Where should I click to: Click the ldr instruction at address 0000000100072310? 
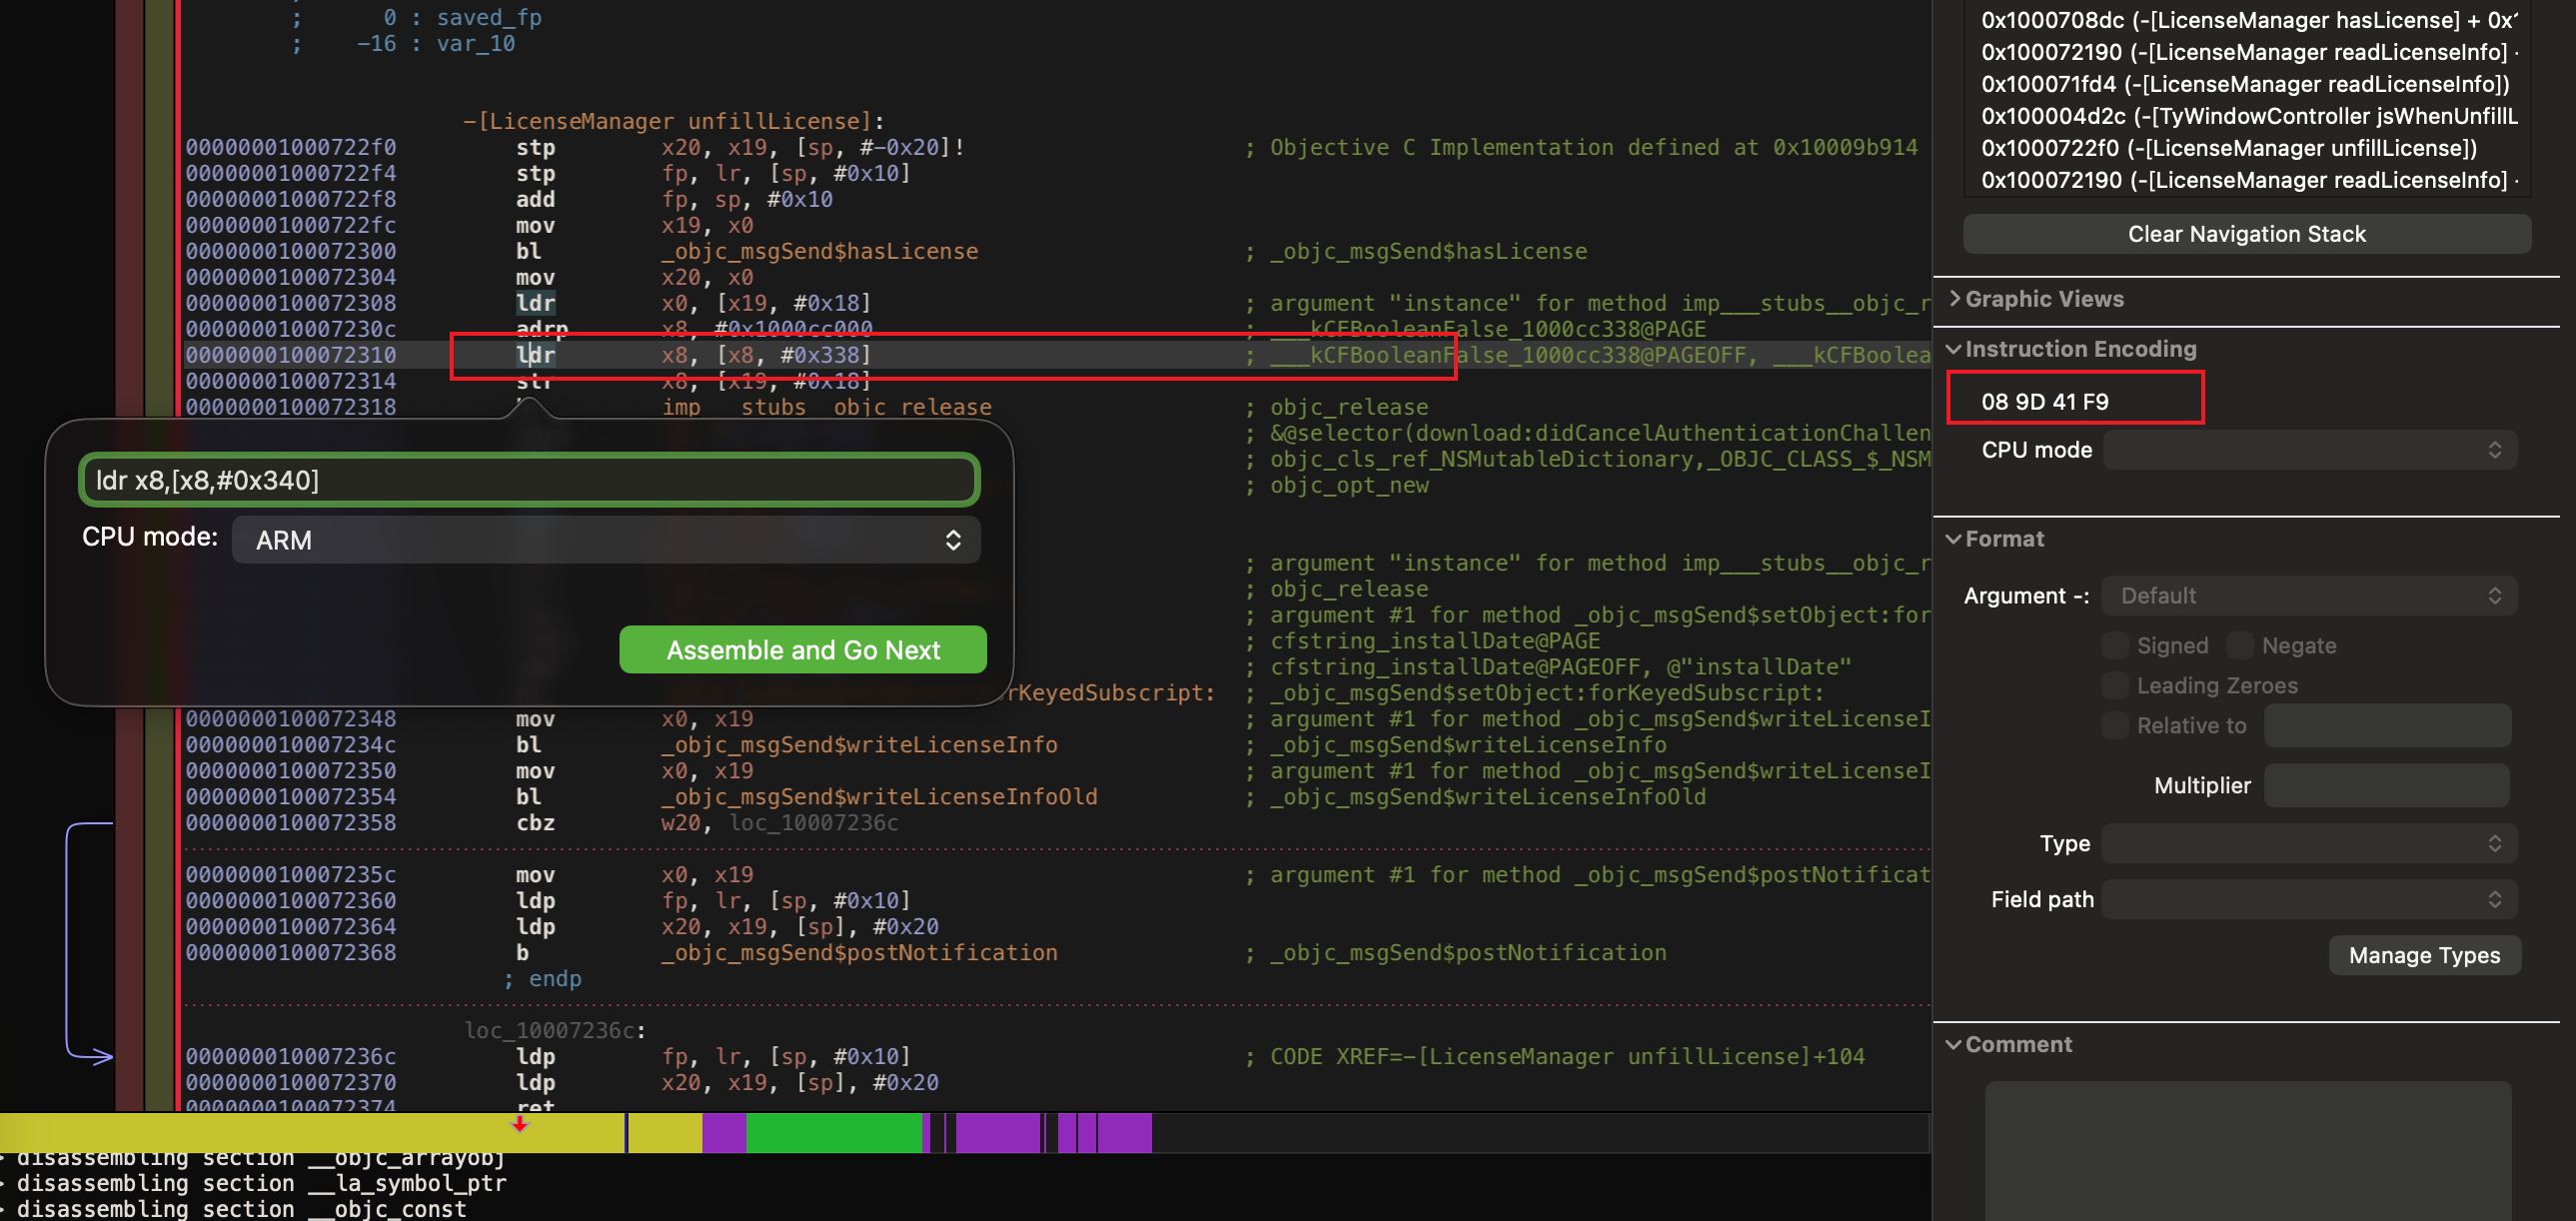535,355
